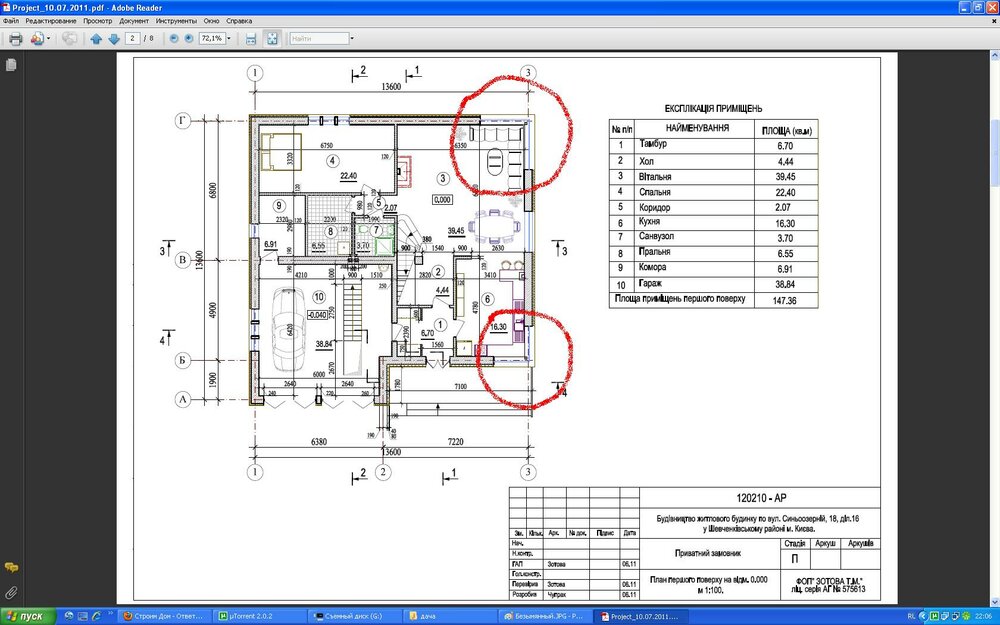Click the 72,1% zoom value field
Image resolution: width=1000 pixels, height=625 pixels.
(212, 38)
